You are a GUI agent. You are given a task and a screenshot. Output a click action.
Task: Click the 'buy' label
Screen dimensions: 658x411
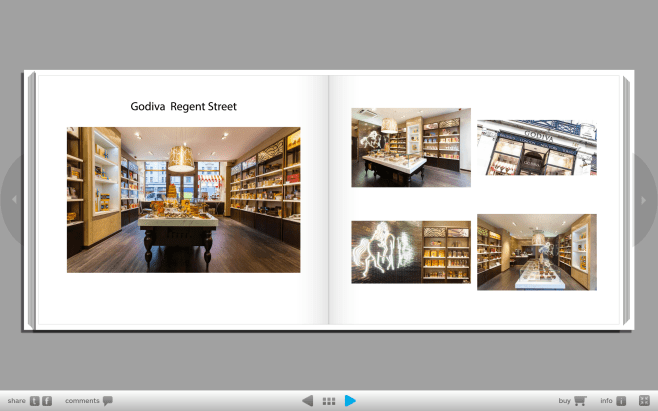tap(564, 401)
